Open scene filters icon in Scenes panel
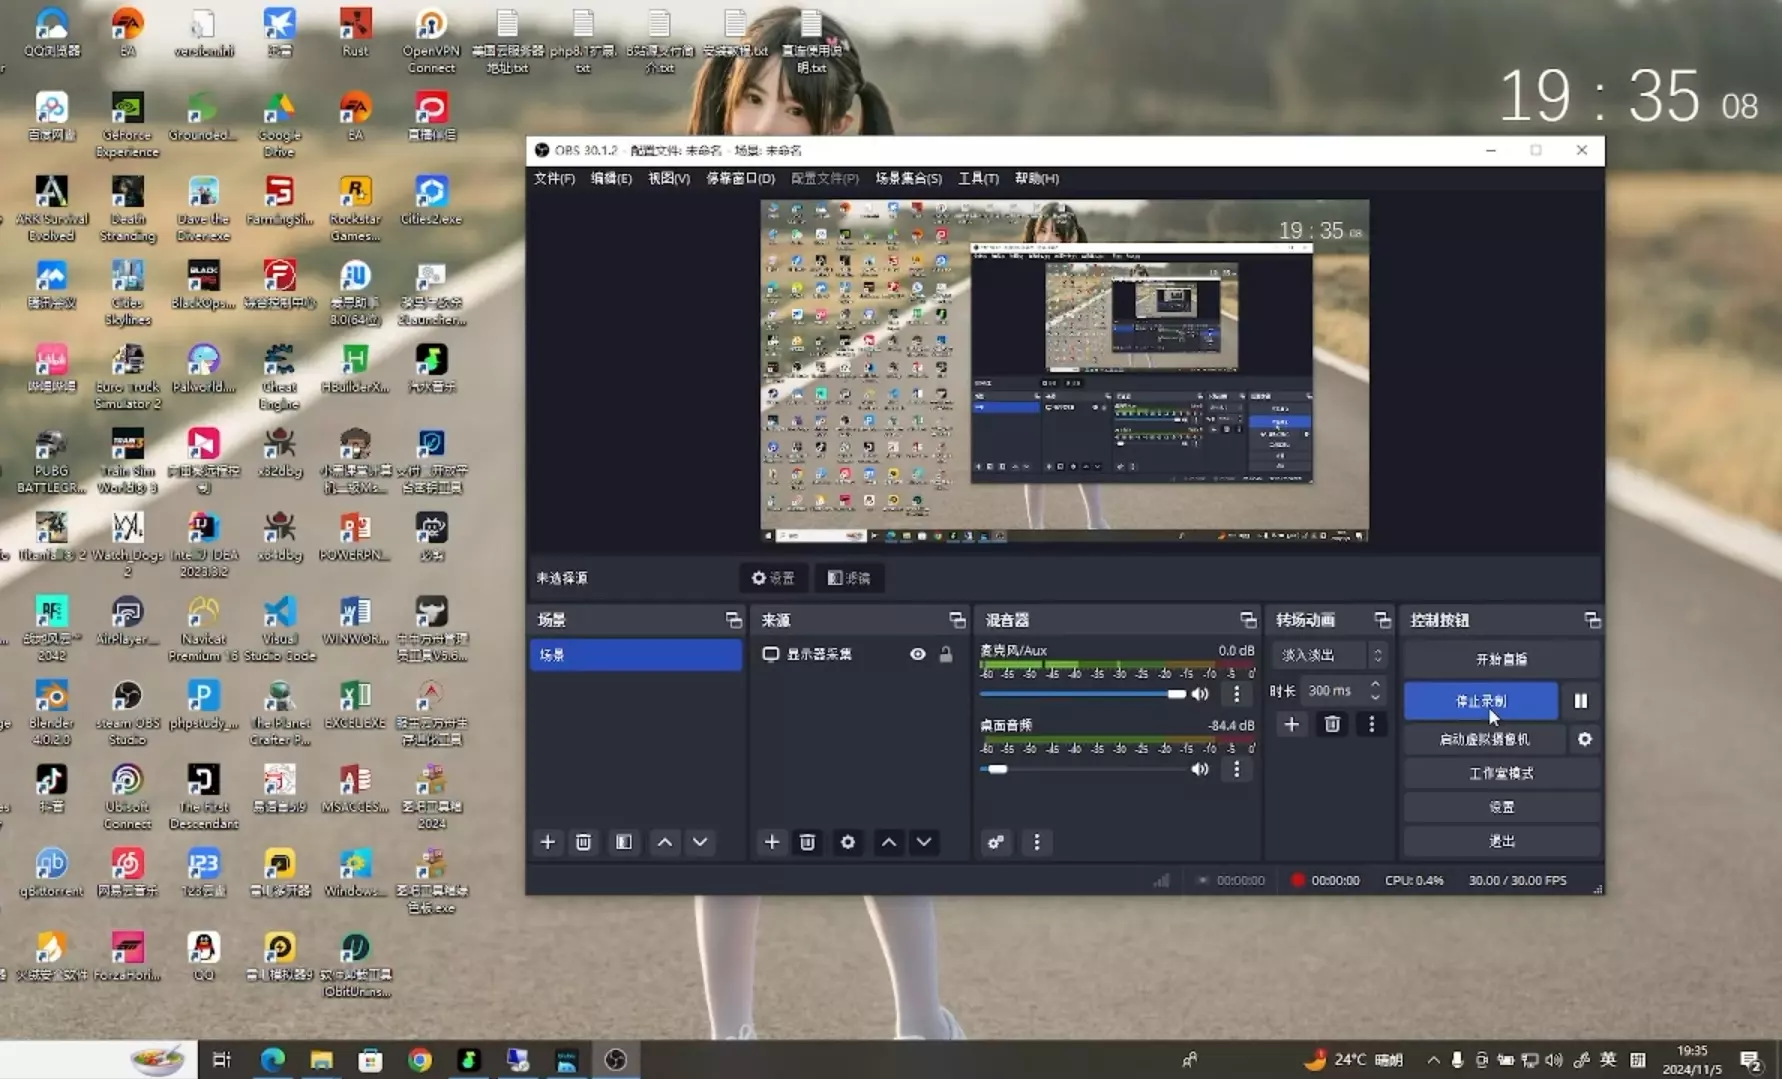 click(624, 842)
